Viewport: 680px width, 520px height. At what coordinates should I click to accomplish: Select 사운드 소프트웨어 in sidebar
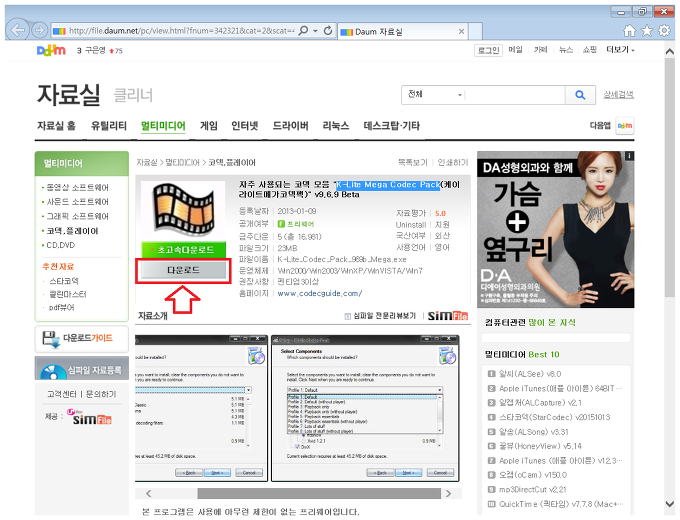[77, 202]
